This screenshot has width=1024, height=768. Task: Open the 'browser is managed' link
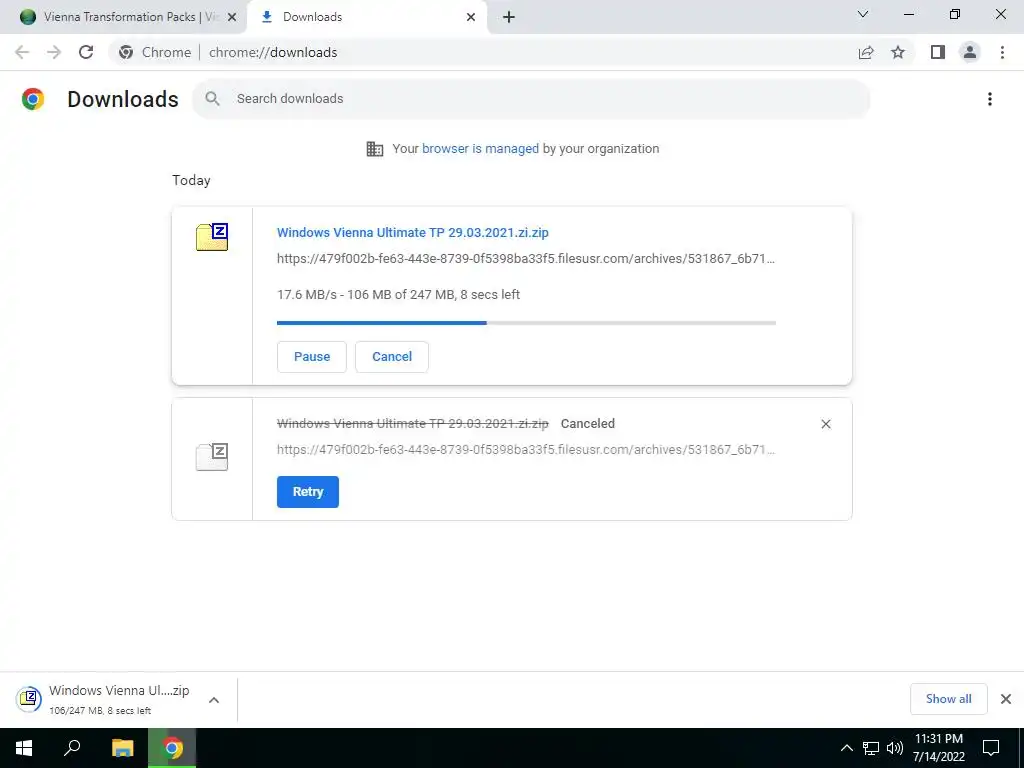point(480,148)
